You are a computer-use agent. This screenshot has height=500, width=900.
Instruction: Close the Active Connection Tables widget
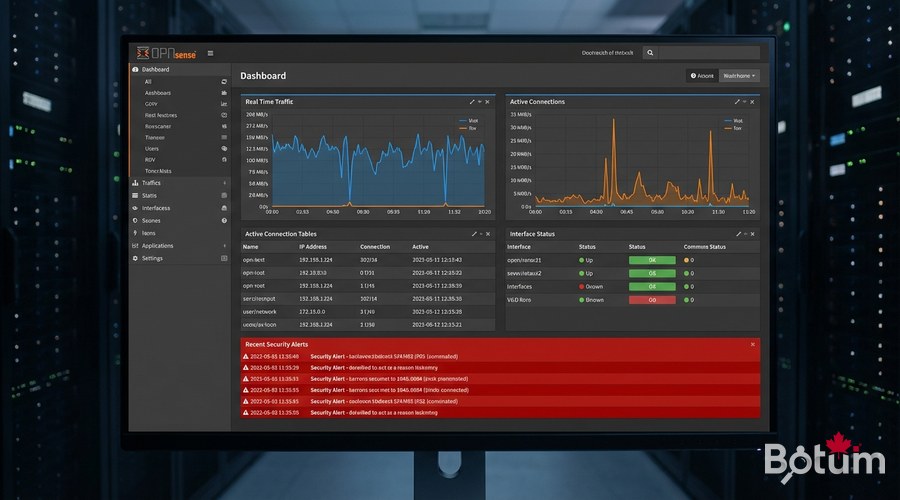(x=488, y=234)
